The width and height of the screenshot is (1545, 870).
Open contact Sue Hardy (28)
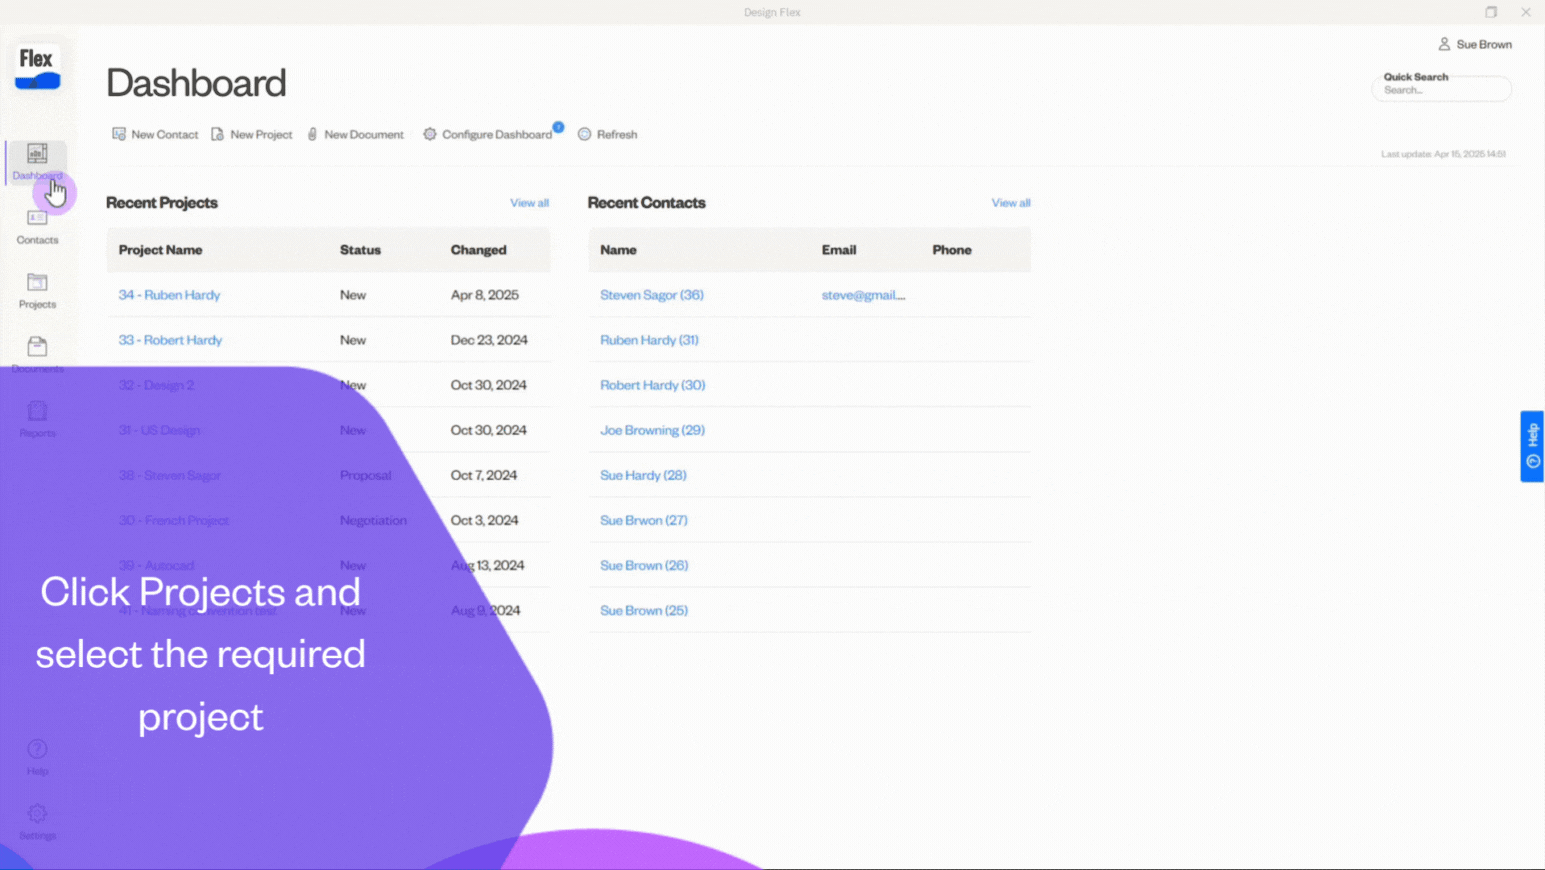pos(643,475)
